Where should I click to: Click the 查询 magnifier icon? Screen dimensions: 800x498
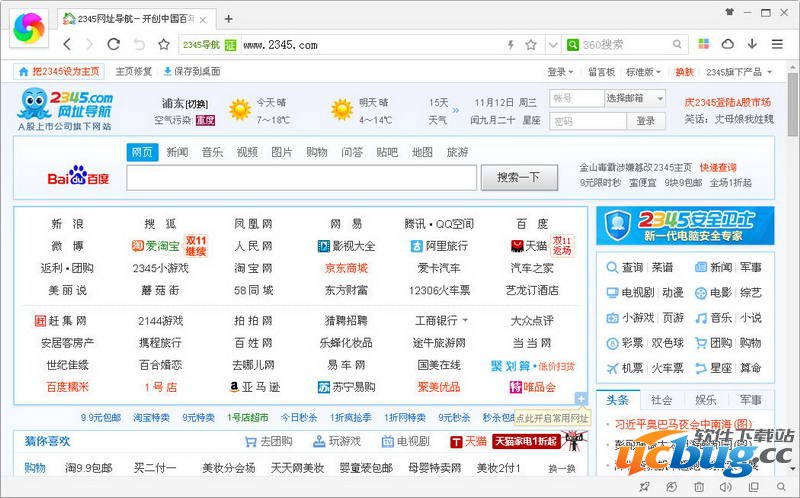(x=612, y=267)
